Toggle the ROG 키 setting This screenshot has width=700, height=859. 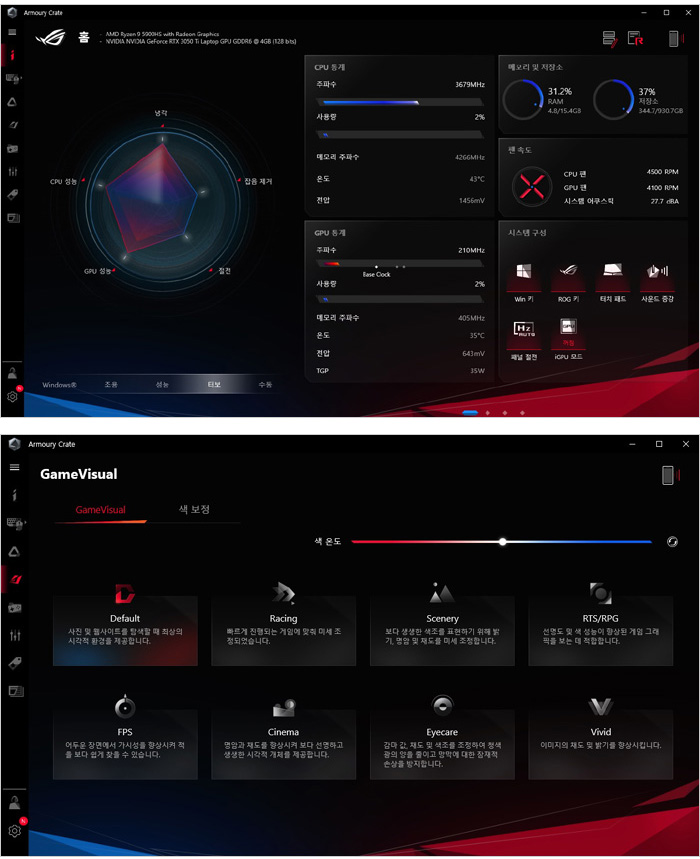coord(569,283)
